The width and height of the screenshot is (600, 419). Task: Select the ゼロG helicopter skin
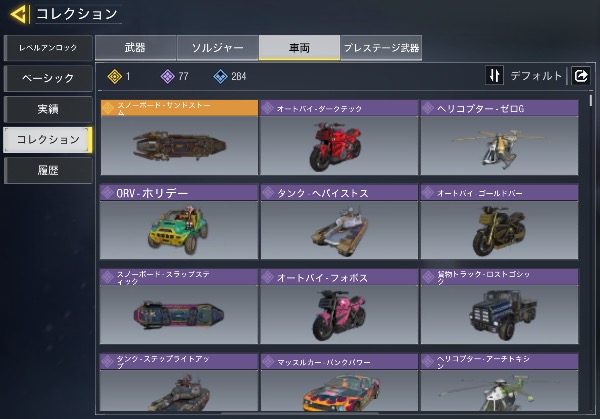point(499,138)
